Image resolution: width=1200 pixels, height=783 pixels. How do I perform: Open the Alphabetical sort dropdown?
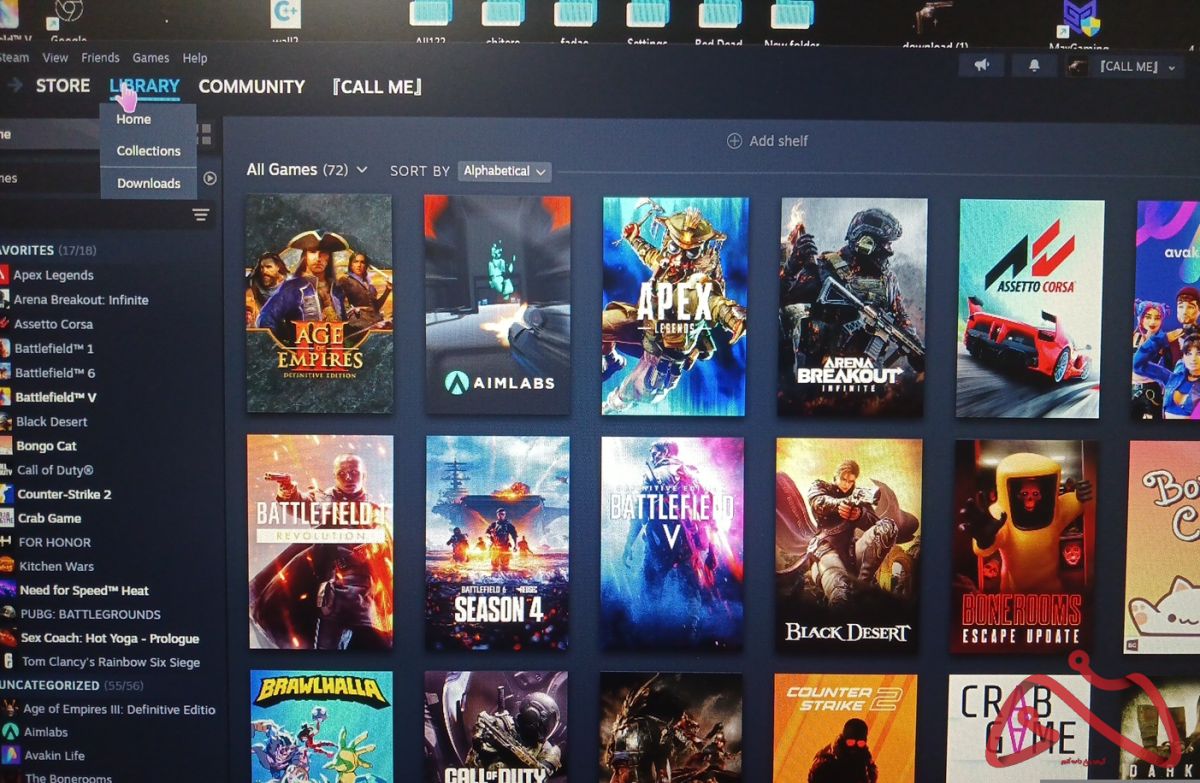pyautogui.click(x=505, y=171)
